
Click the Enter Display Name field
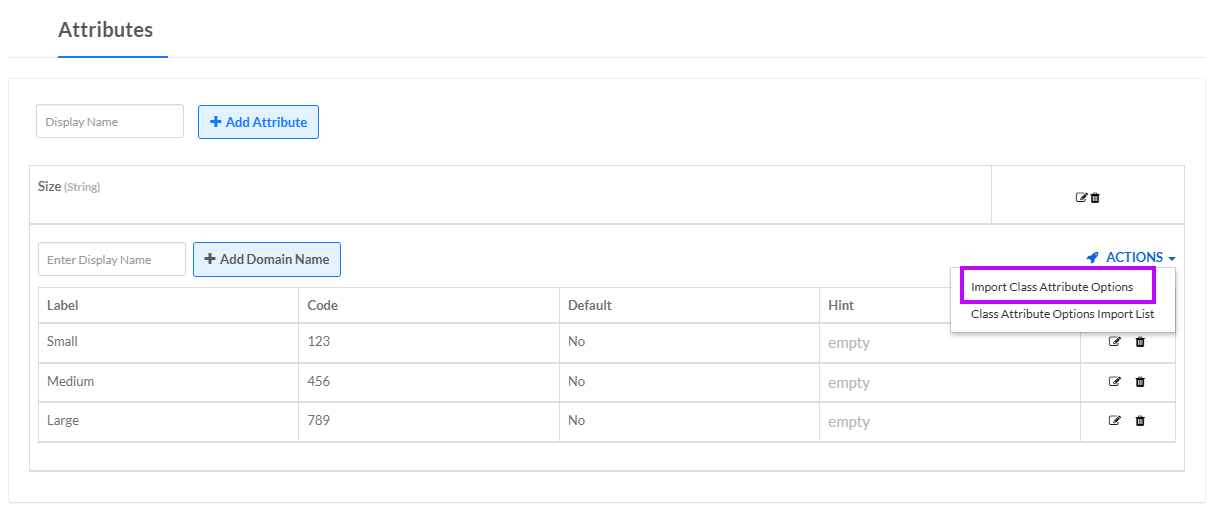point(112,260)
